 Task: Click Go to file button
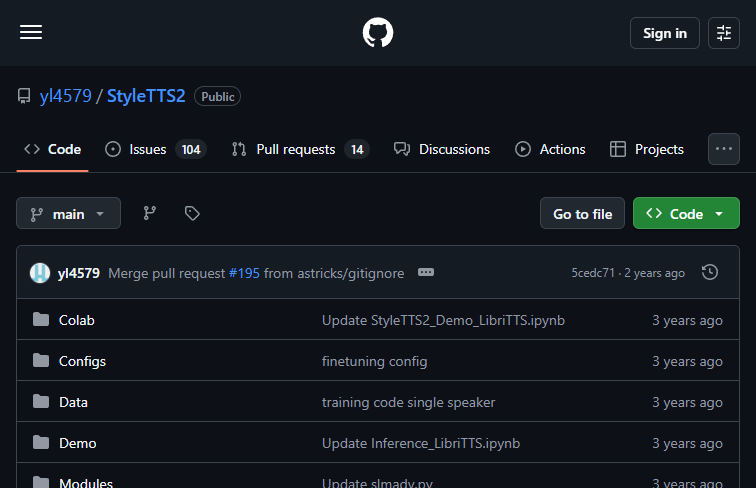click(x=582, y=213)
